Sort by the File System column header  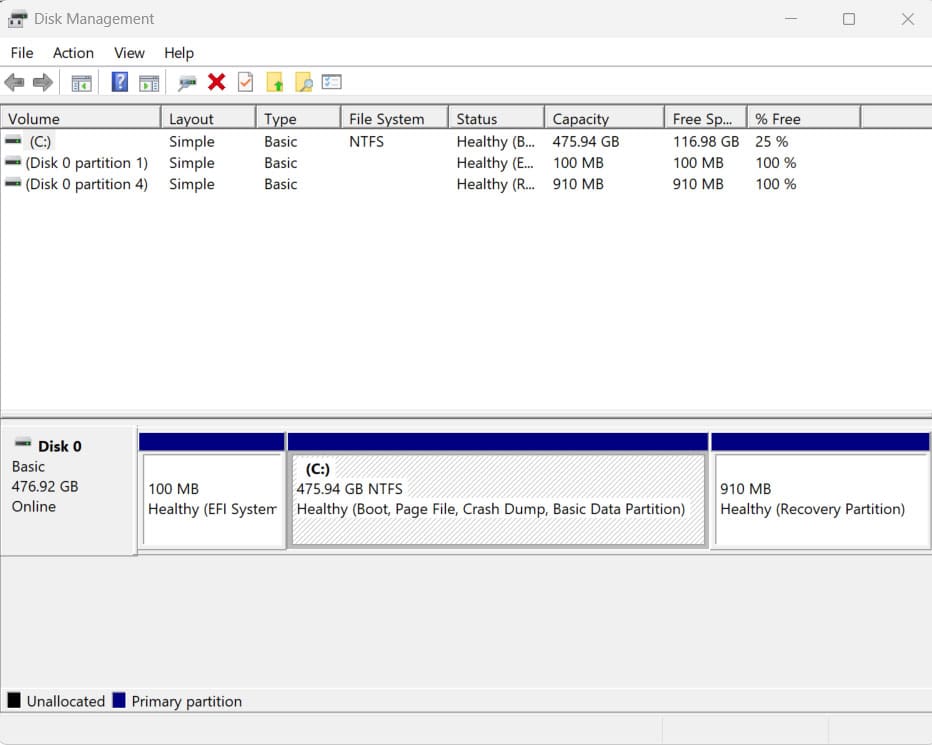click(395, 119)
